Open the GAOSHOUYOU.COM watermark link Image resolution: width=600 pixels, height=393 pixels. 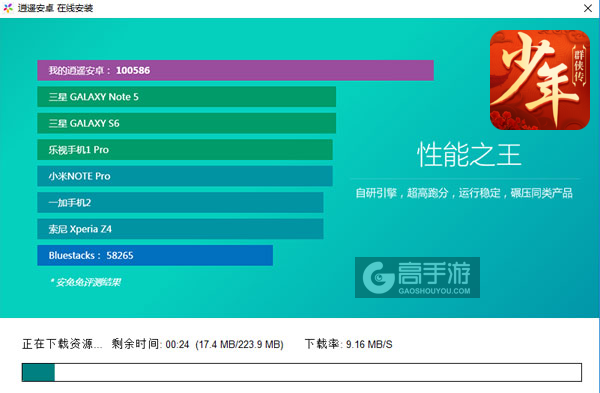[x=434, y=291]
